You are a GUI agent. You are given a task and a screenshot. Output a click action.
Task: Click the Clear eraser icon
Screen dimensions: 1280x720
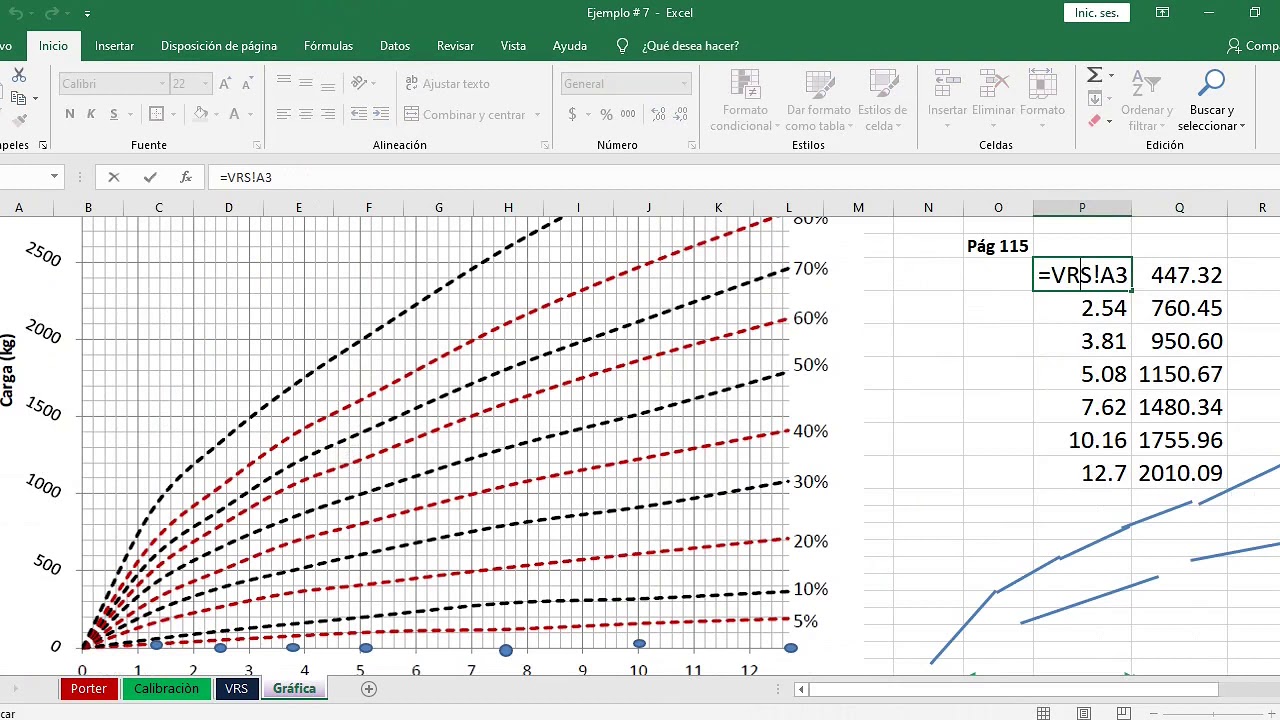click(x=1094, y=121)
